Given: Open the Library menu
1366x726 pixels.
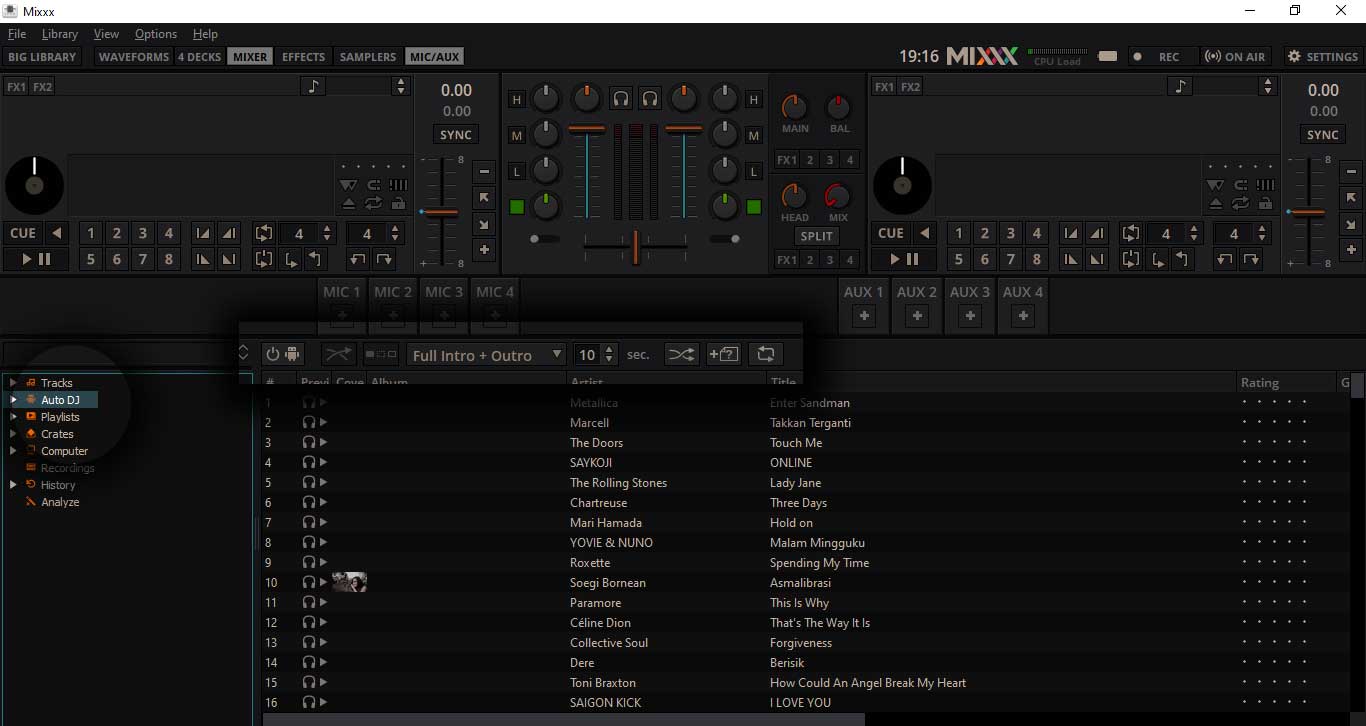Looking at the screenshot, I should coord(59,34).
